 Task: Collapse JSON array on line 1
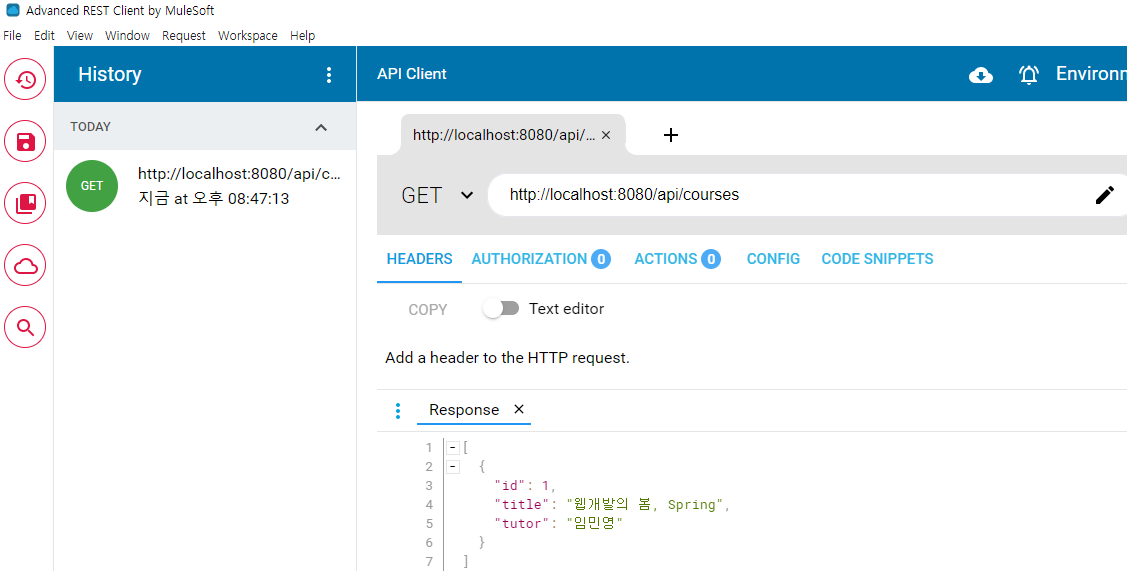pos(453,448)
